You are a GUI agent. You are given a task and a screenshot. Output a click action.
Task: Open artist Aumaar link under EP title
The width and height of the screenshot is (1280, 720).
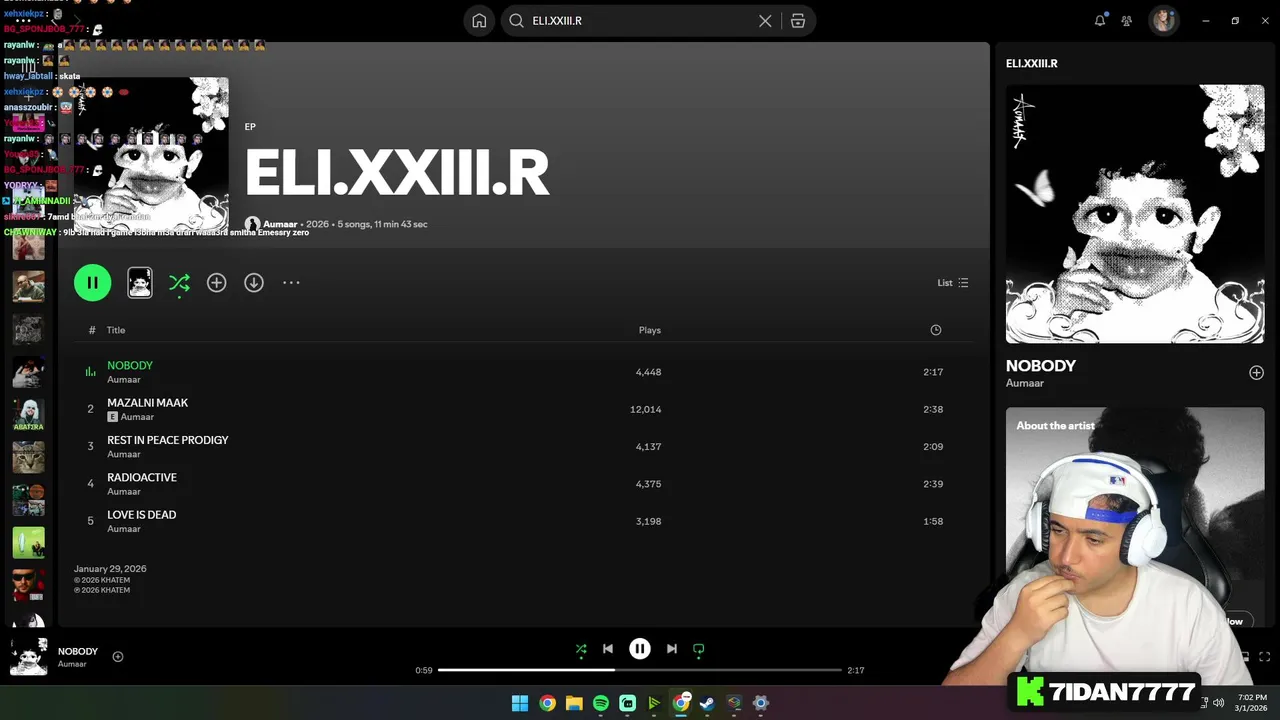[x=280, y=224]
